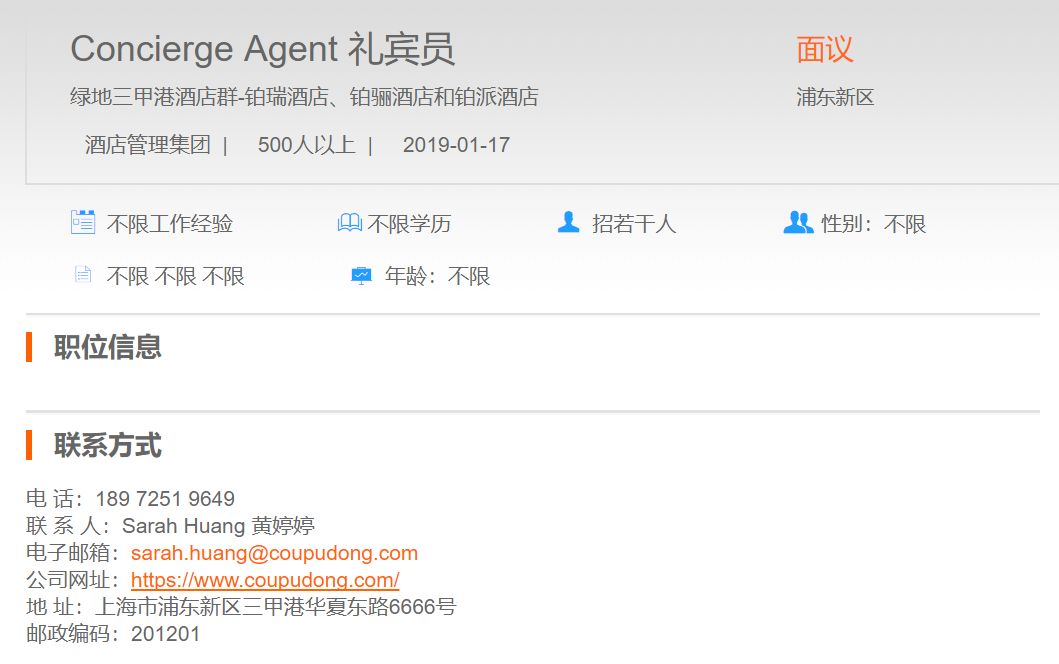
Task: Click the 浦东新区 location text
Action: (835, 97)
